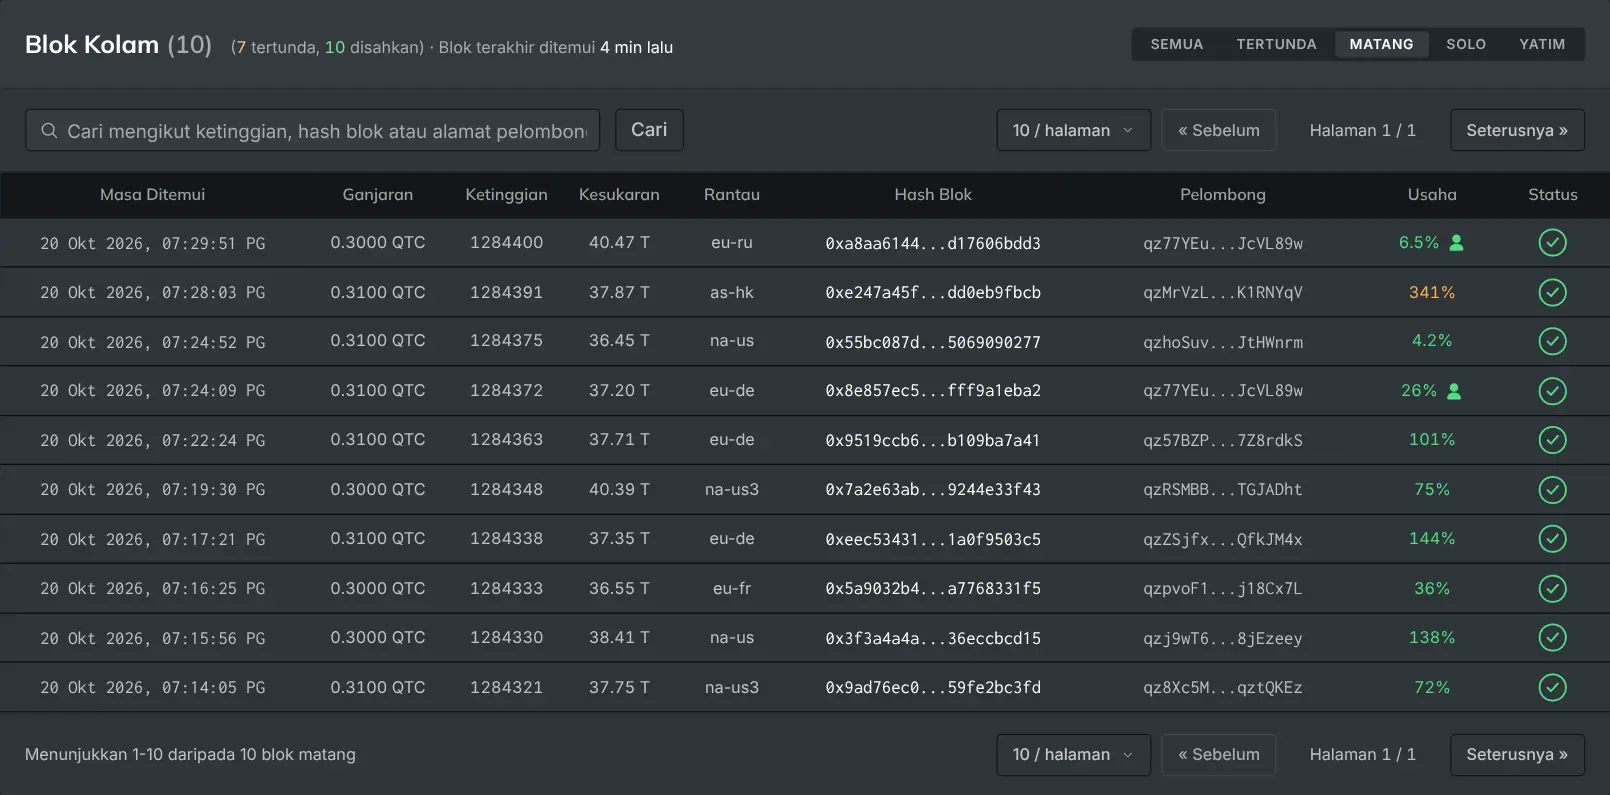Screen dimensions: 1610x795
Task: Focus the block search input field
Action: (313, 130)
